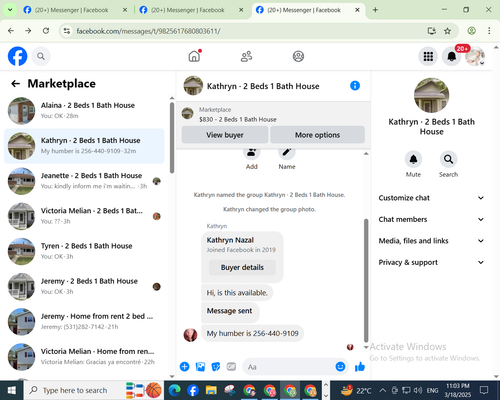The image size is (500, 400).
Task: Expand Media, files and links section
Action: click(431, 241)
